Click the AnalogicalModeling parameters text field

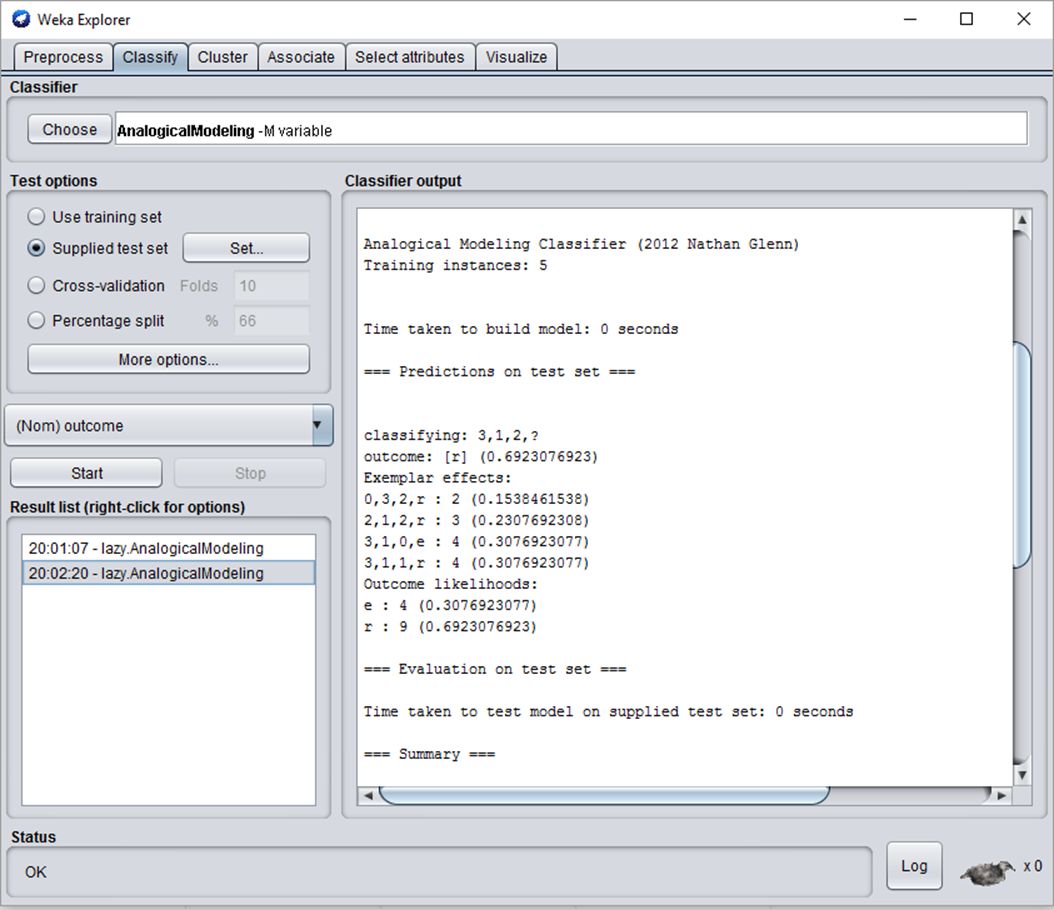(x=570, y=128)
